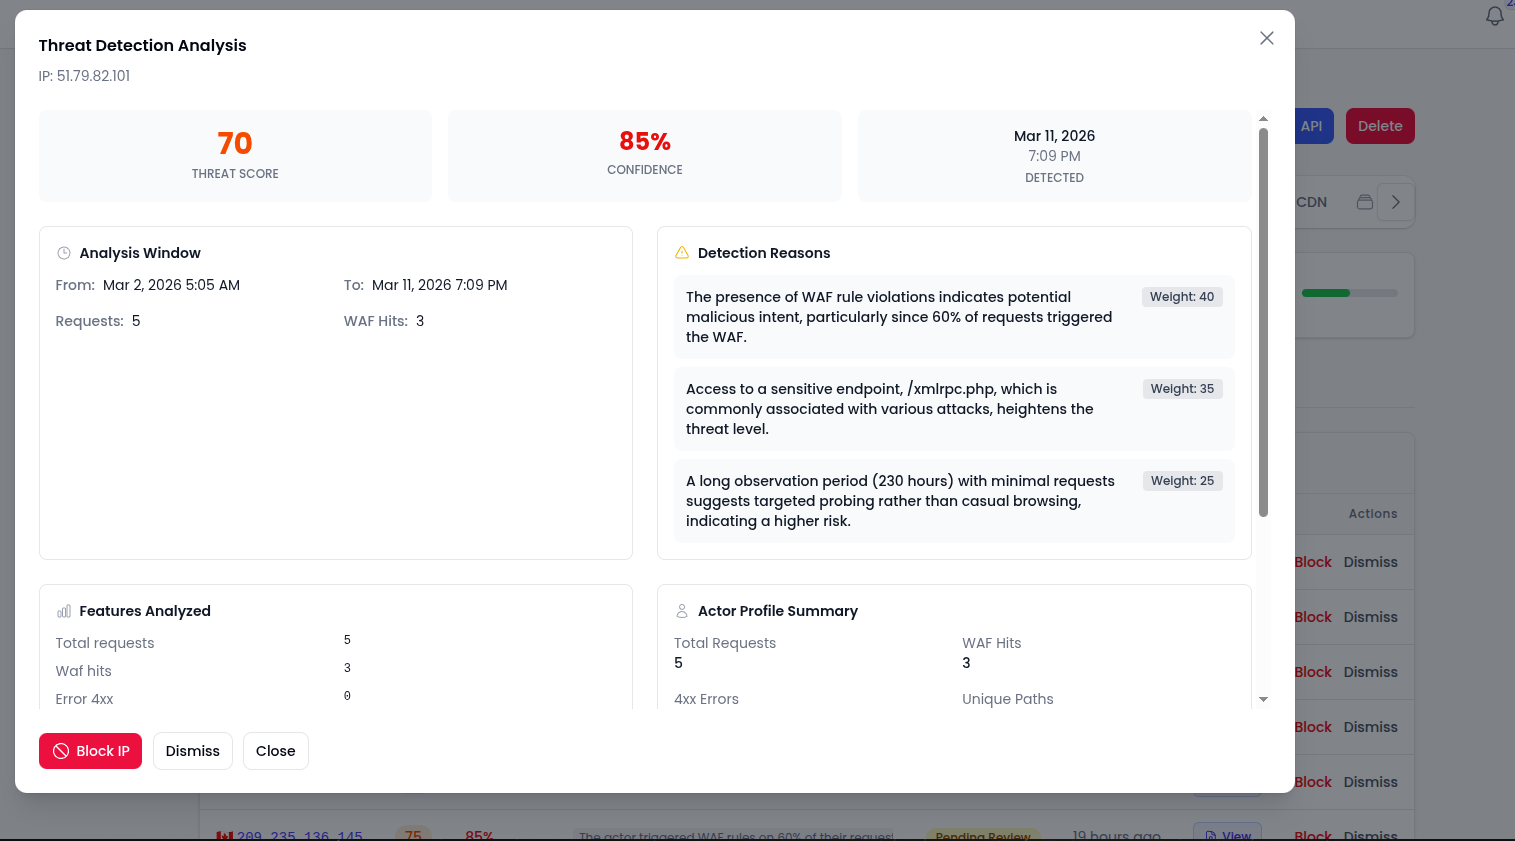Click the From date Mar 2, 2026 5:05 AM
Screen dimensions: 1515x841
171,285
